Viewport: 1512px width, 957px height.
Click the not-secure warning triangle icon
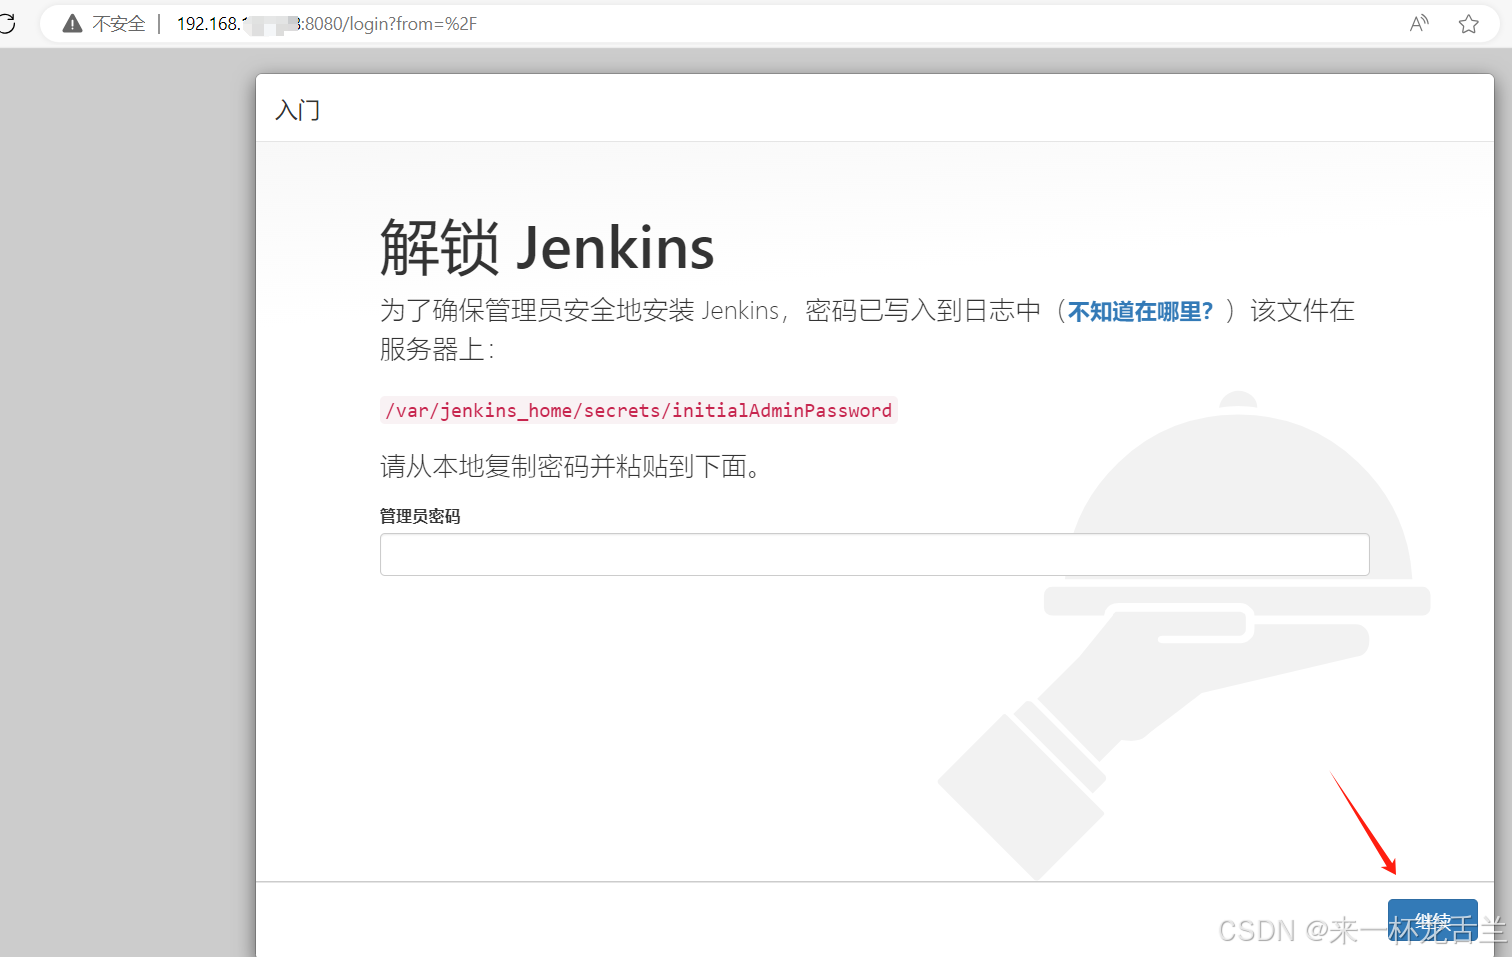click(72, 24)
